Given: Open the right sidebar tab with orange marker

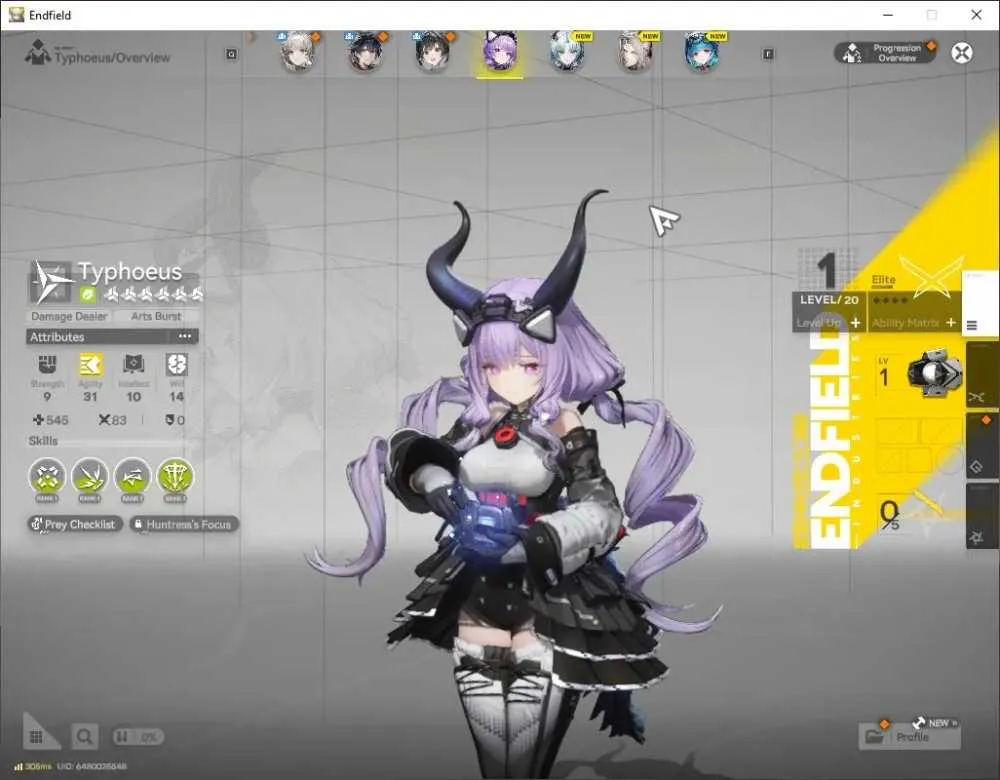Looking at the screenshot, I should coord(983,446).
